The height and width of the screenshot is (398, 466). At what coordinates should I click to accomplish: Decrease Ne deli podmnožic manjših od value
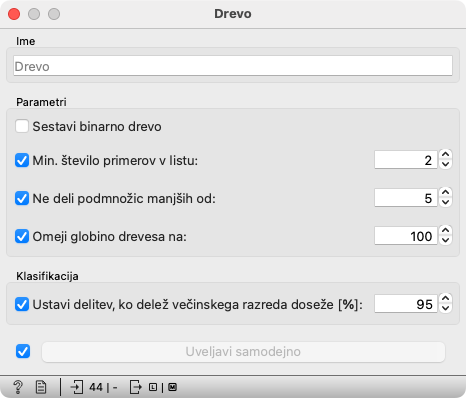point(445,202)
